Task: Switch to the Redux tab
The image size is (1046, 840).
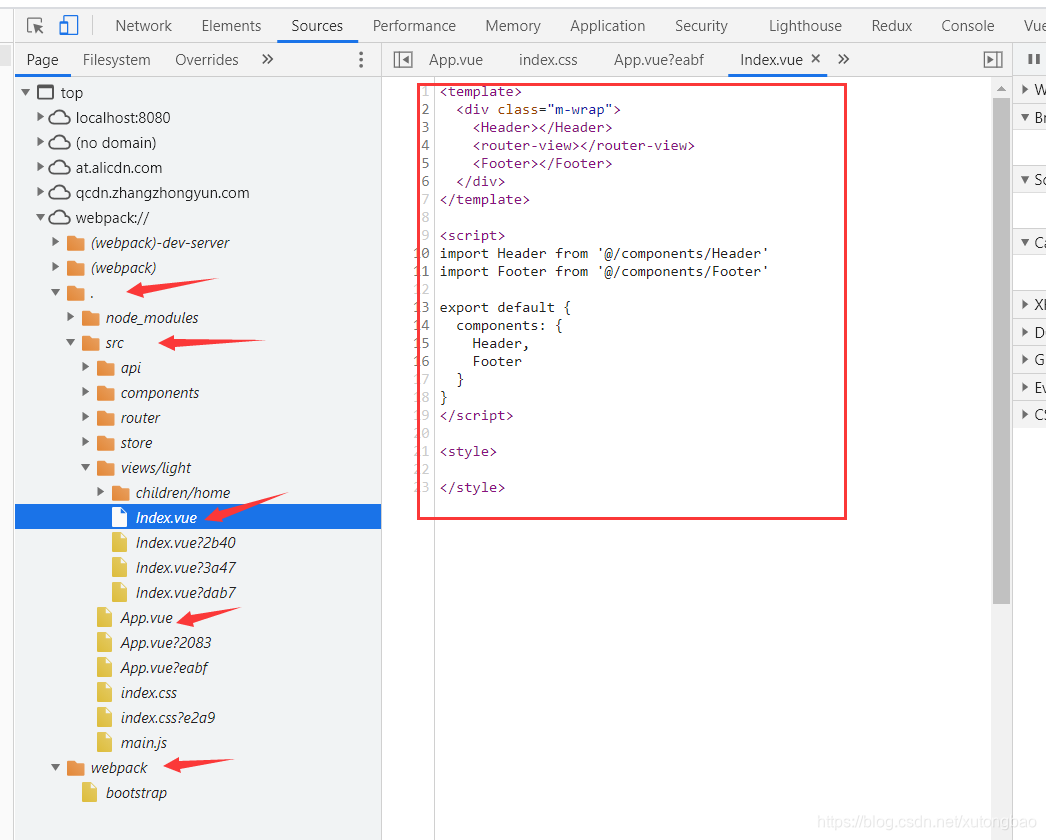Action: tap(892, 26)
